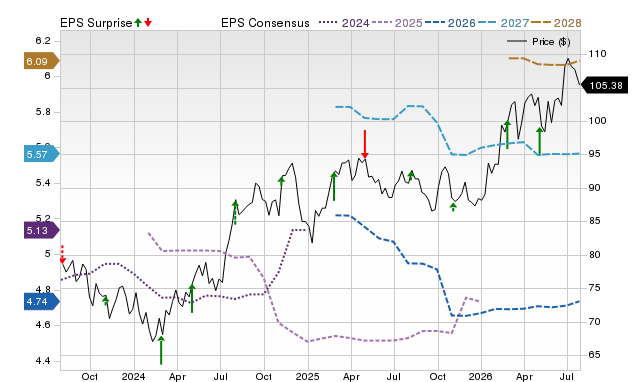Click the Price ($) legend label
640x382 pixels.
coord(551,42)
